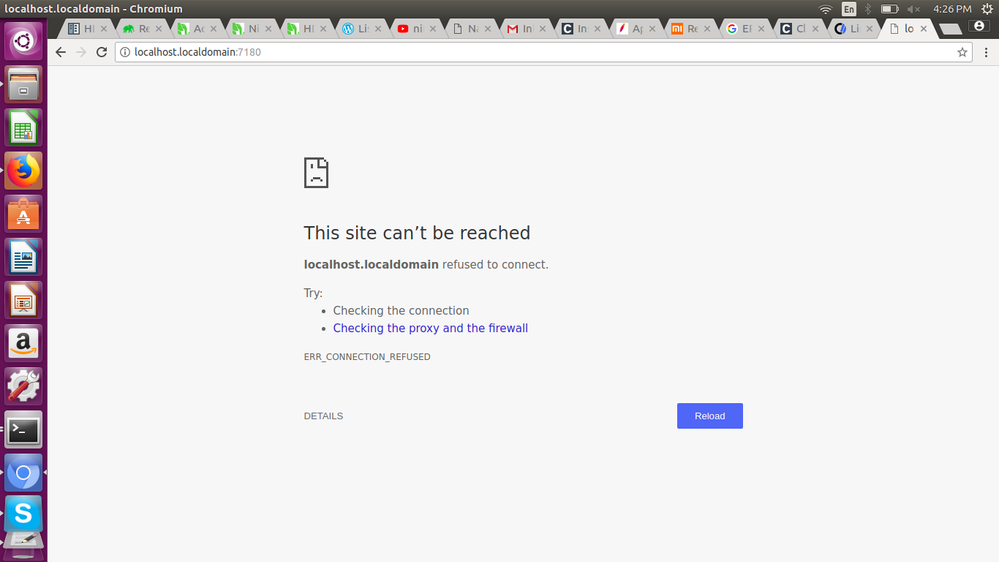The height and width of the screenshot is (562, 999).
Task: Open the battery indicator menu
Action: [889, 9]
